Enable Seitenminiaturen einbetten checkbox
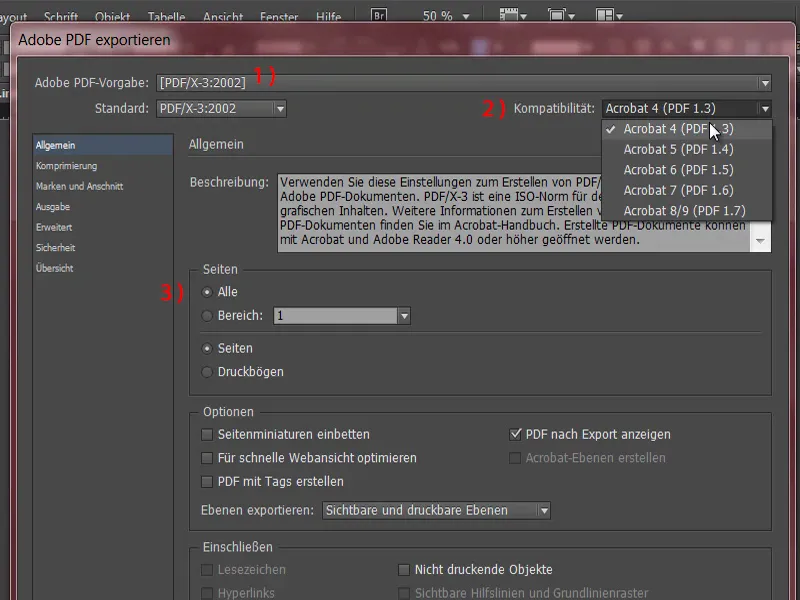The width and height of the screenshot is (800, 600). pos(207,435)
